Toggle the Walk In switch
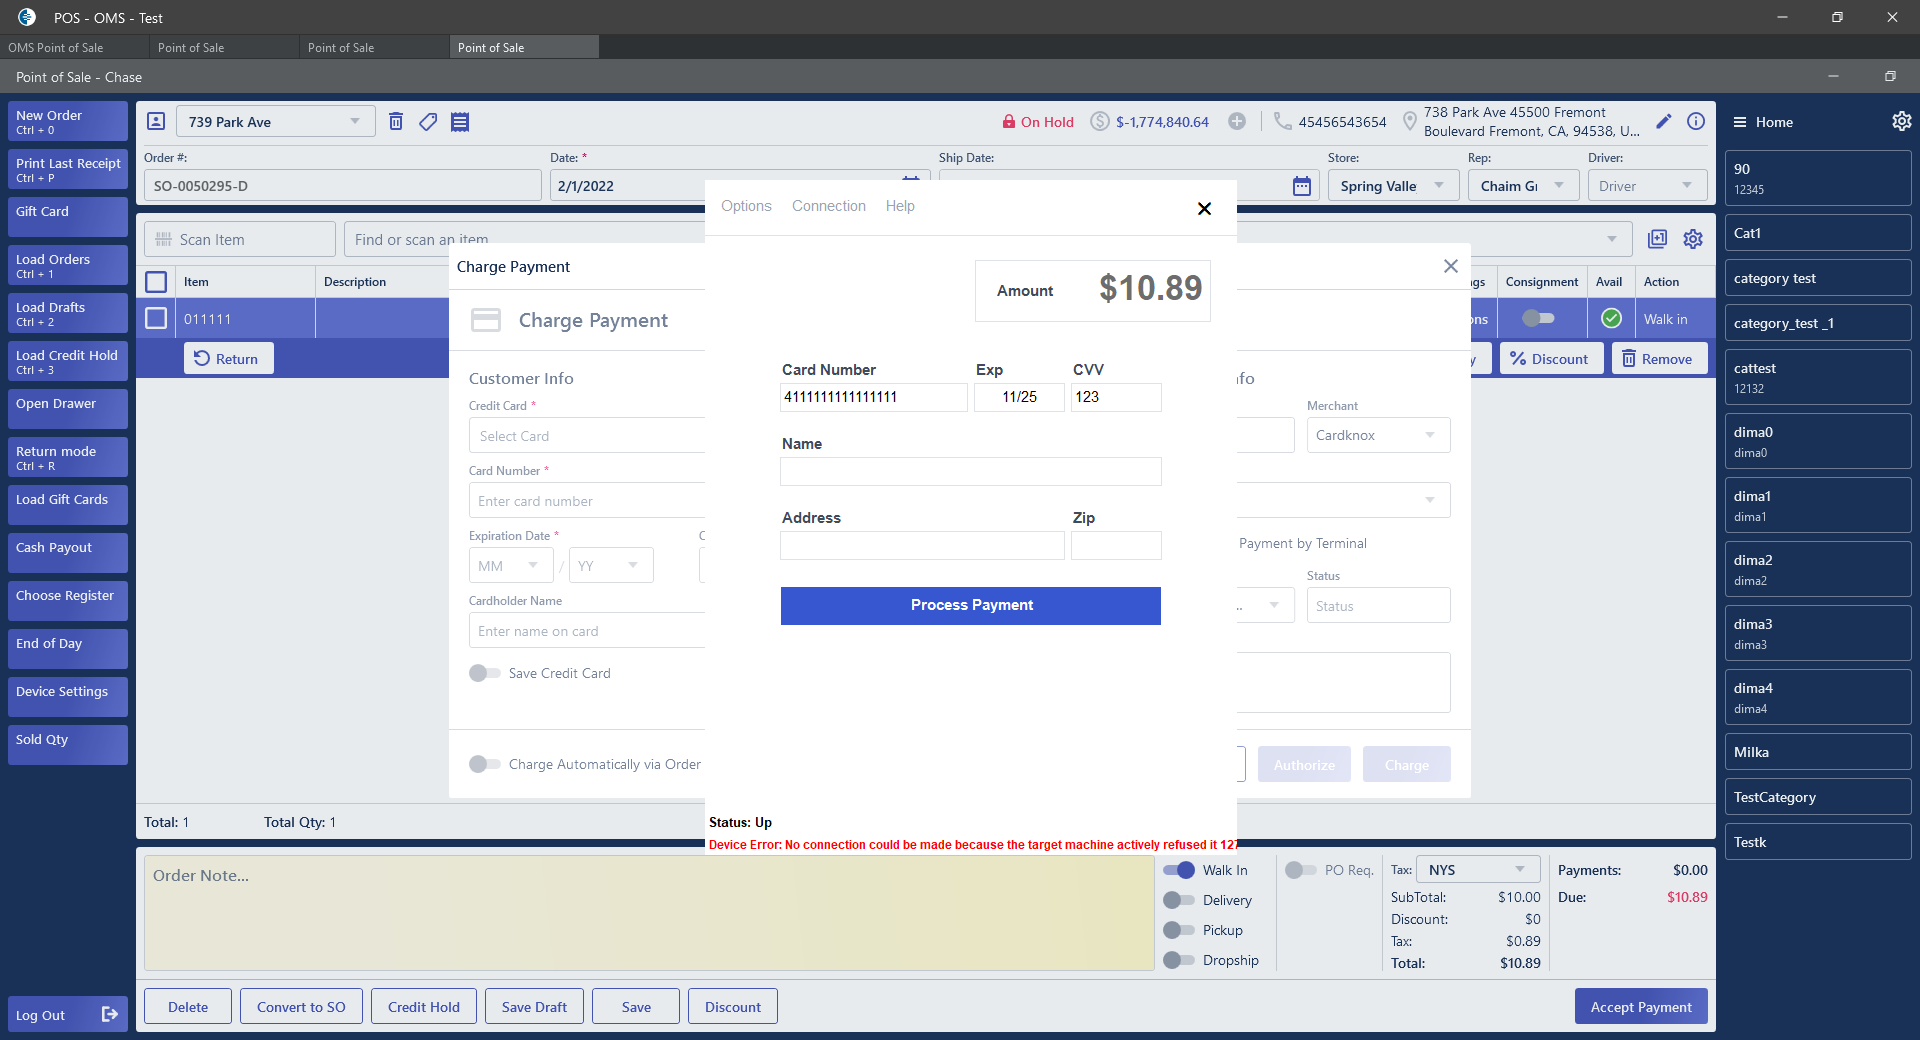This screenshot has height=1040, width=1920. point(1179,870)
